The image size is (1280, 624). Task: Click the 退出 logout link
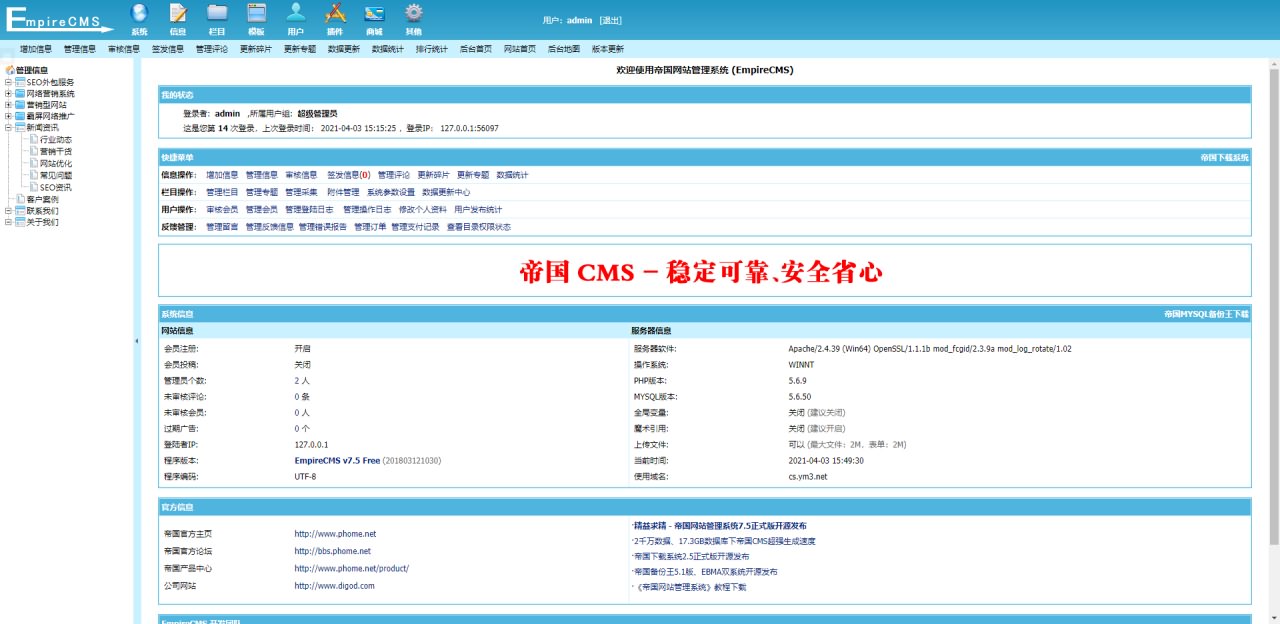coord(611,20)
